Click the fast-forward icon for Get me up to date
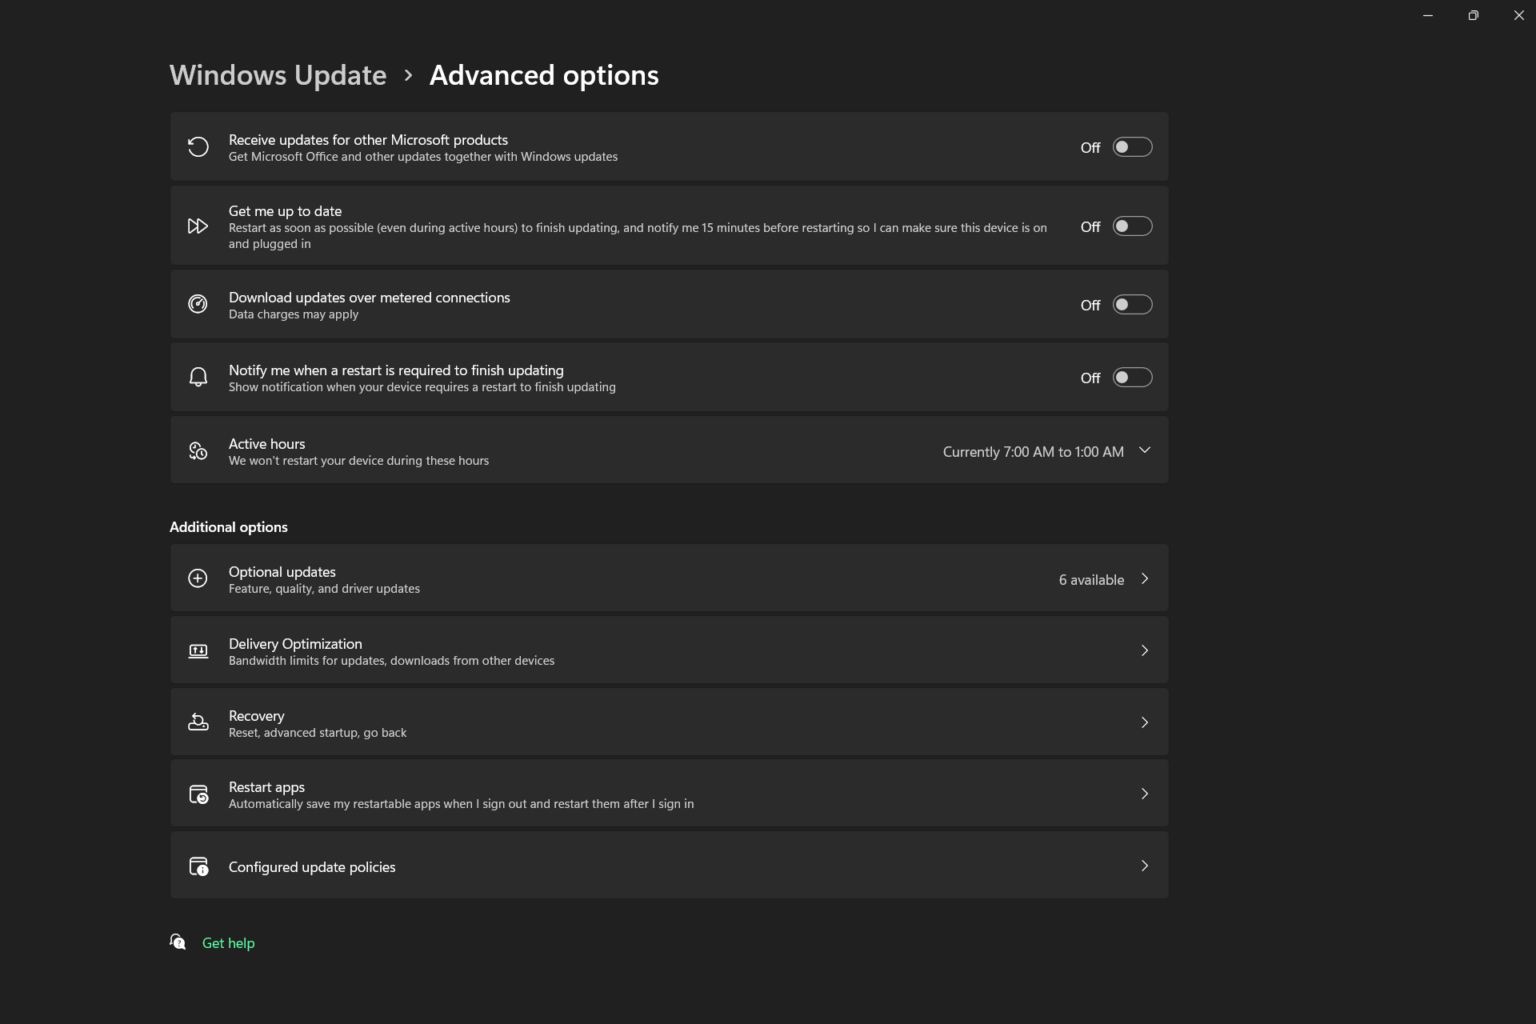This screenshot has width=1536, height=1024. click(x=198, y=226)
